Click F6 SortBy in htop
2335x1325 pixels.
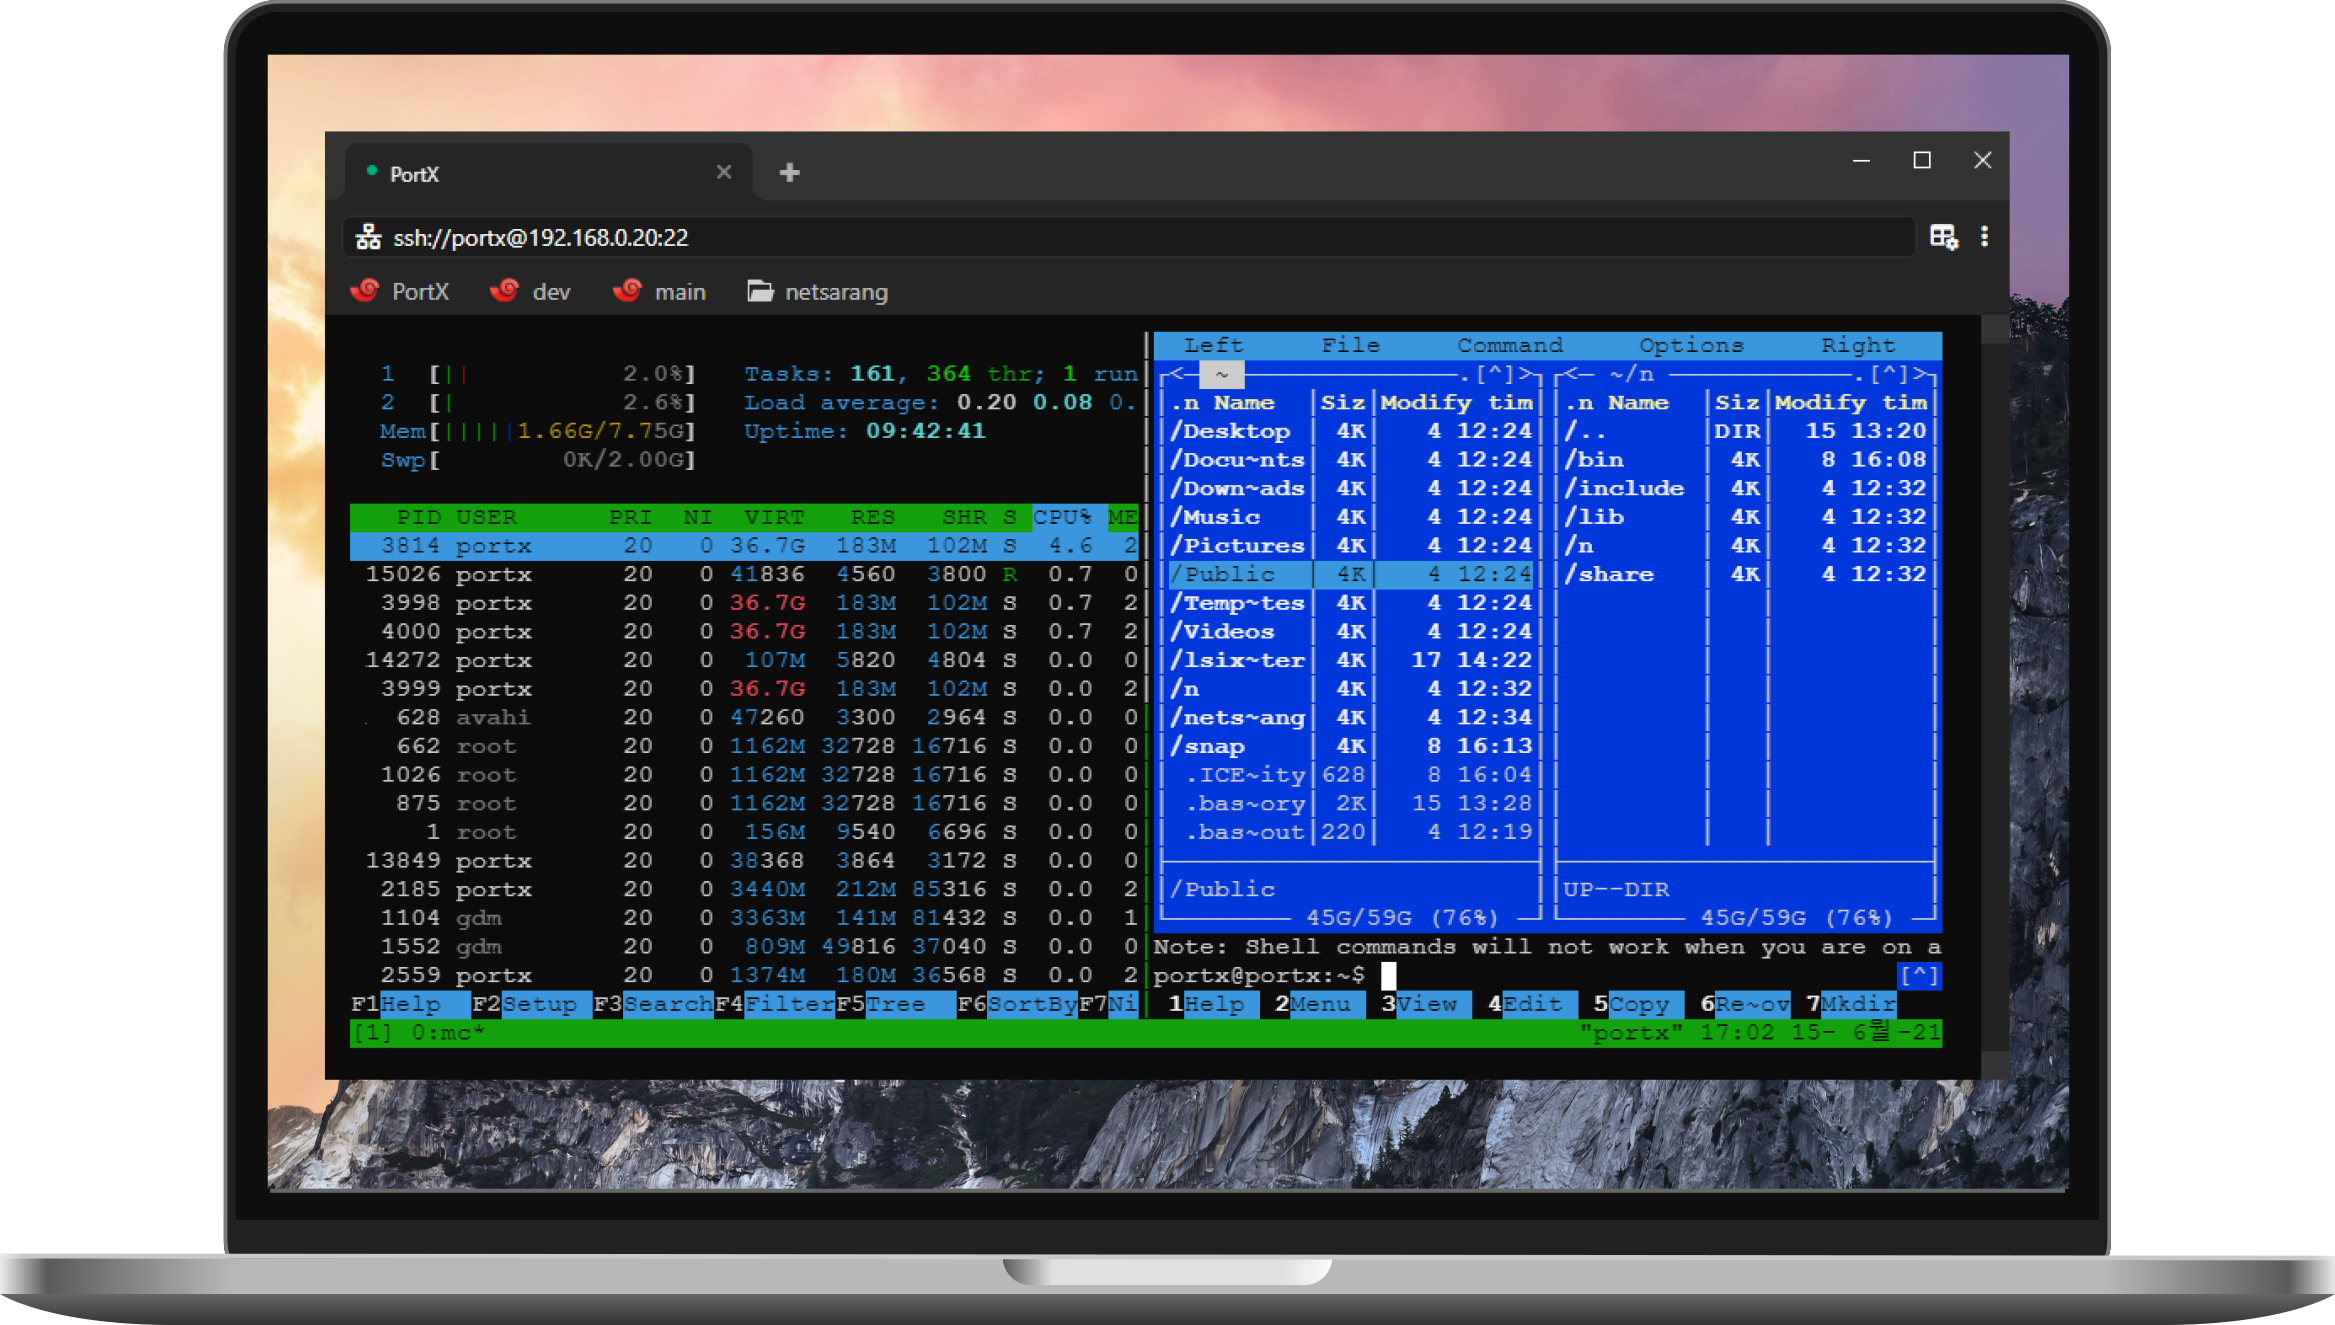(1017, 1004)
